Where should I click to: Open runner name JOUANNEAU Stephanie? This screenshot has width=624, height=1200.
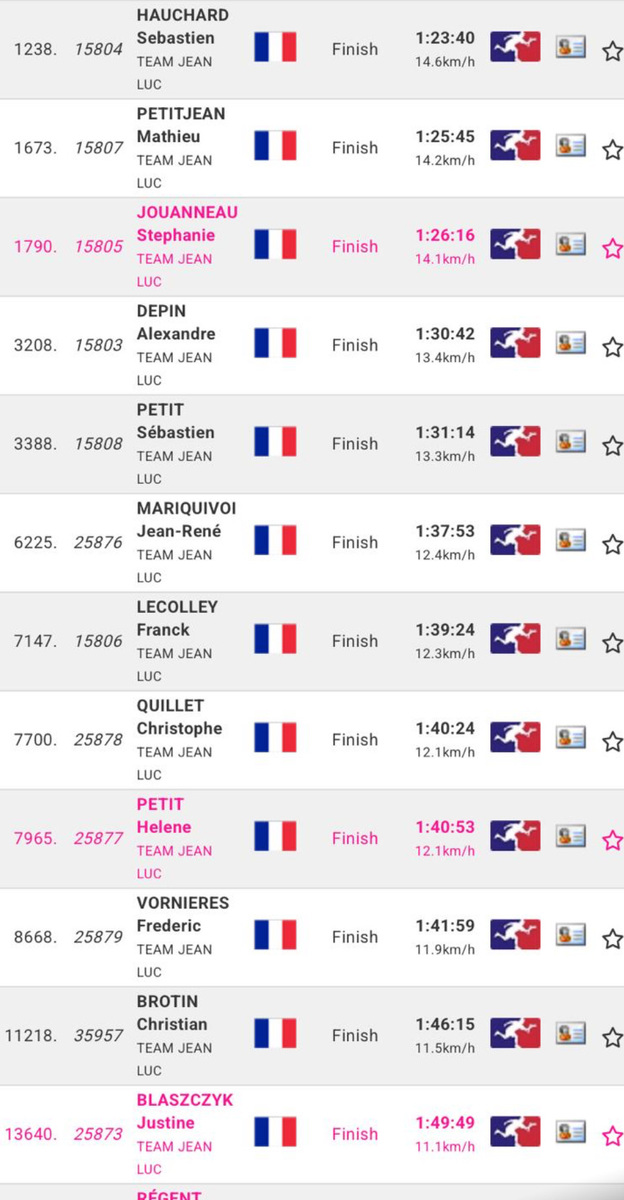[187, 224]
